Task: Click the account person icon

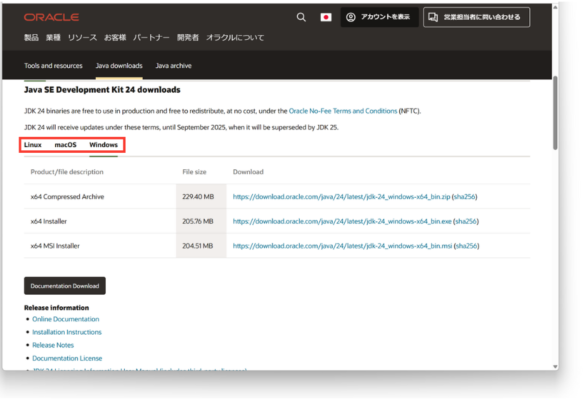Action: tap(350, 17)
